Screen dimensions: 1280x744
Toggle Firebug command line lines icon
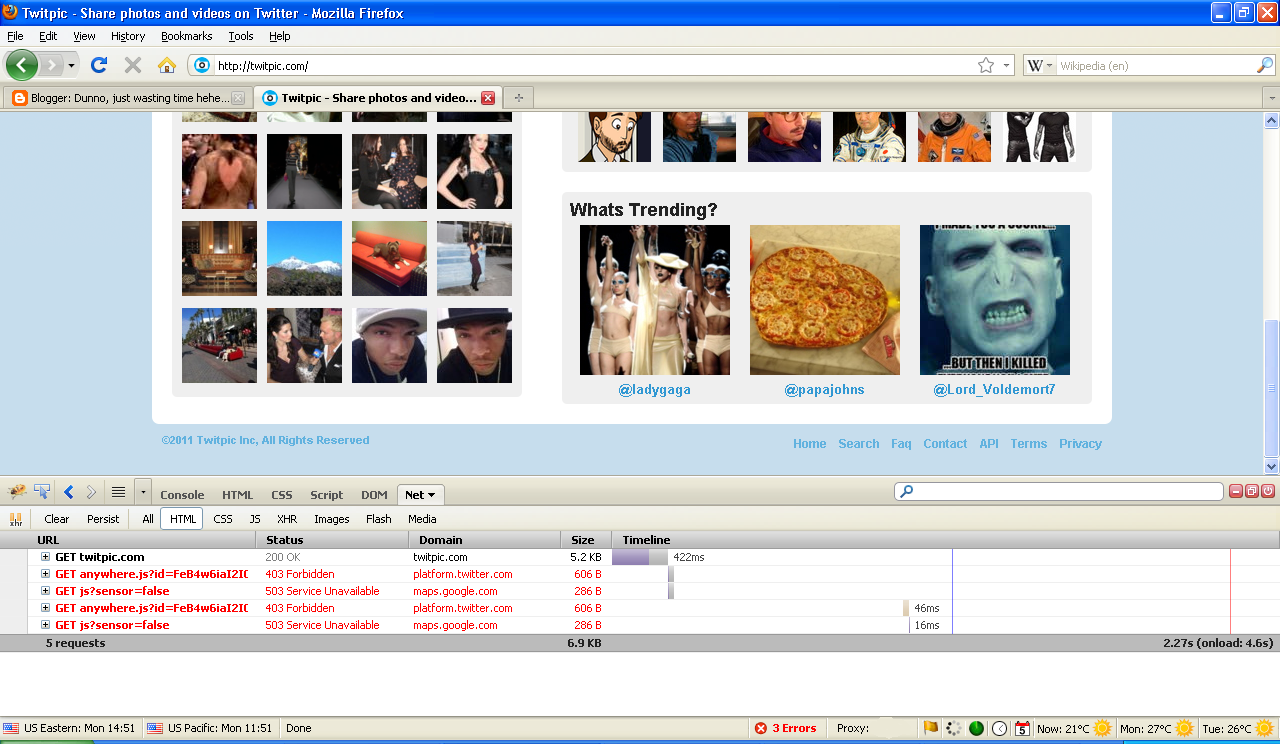coord(118,492)
